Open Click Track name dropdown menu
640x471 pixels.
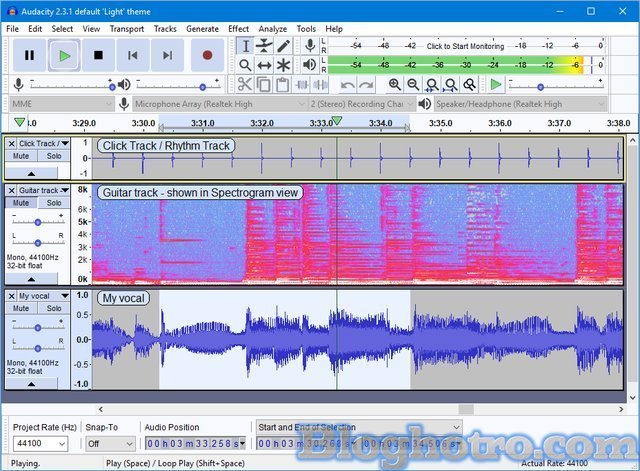[x=44, y=144]
